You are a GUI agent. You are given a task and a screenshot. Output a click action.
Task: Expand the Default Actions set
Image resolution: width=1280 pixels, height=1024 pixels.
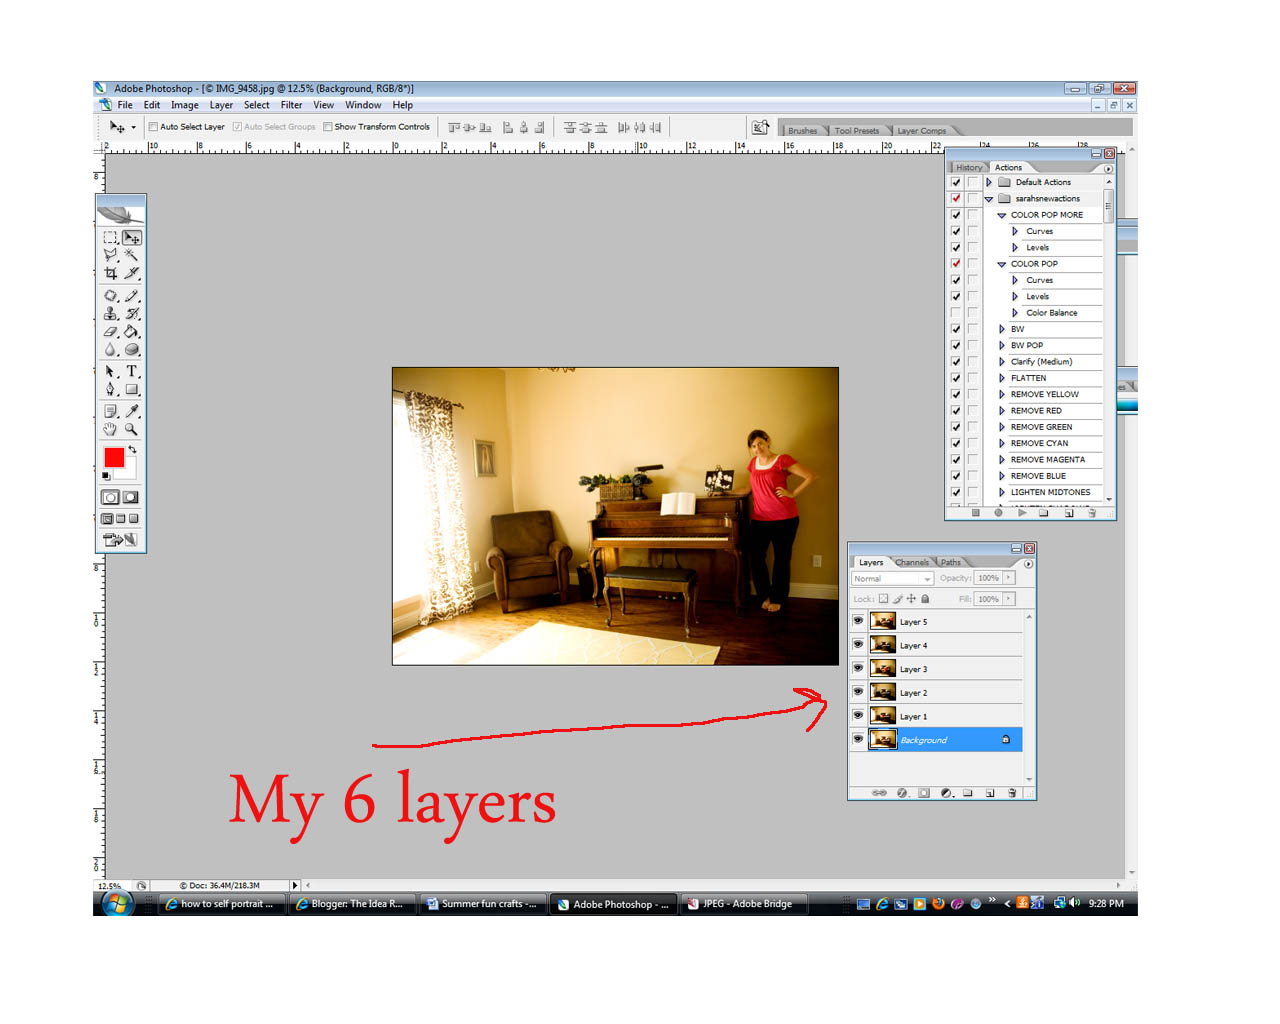click(989, 182)
